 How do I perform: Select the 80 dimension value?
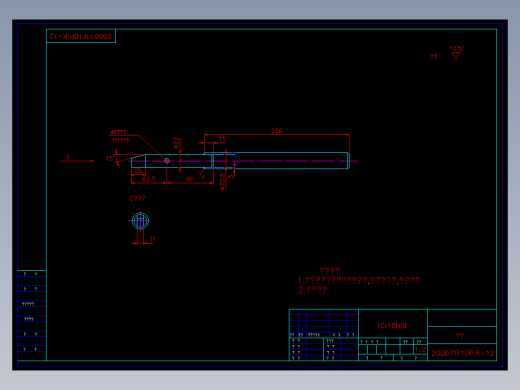click(x=190, y=179)
